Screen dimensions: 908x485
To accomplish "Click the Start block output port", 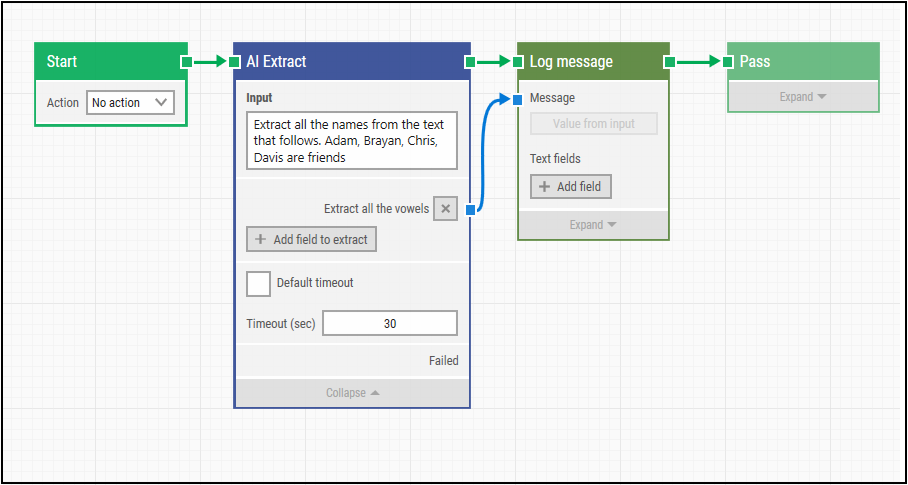I will pyautogui.click(x=186, y=62).
